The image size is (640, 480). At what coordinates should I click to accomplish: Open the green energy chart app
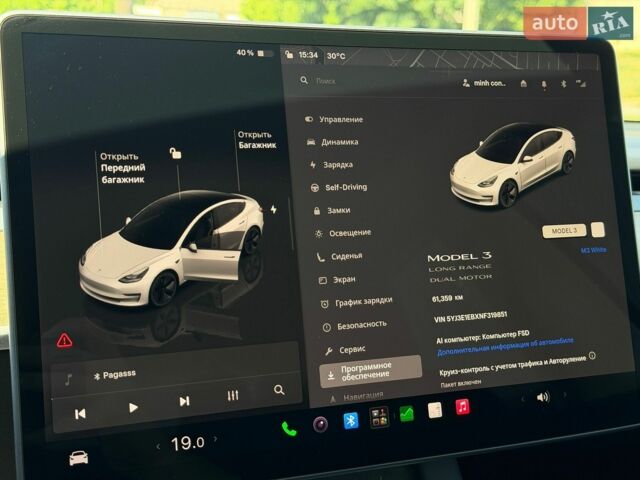(x=407, y=413)
